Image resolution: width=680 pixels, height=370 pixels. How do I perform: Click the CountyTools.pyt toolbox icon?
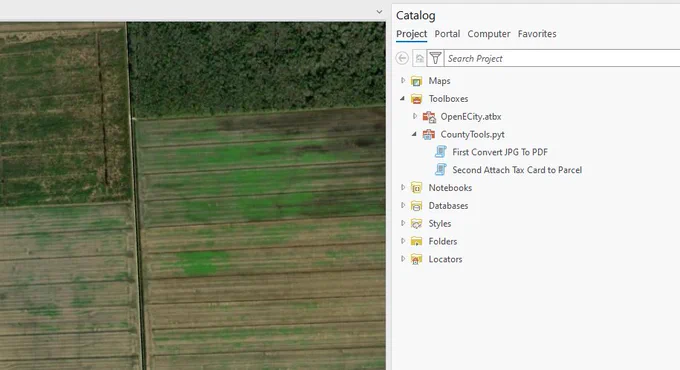(429, 134)
